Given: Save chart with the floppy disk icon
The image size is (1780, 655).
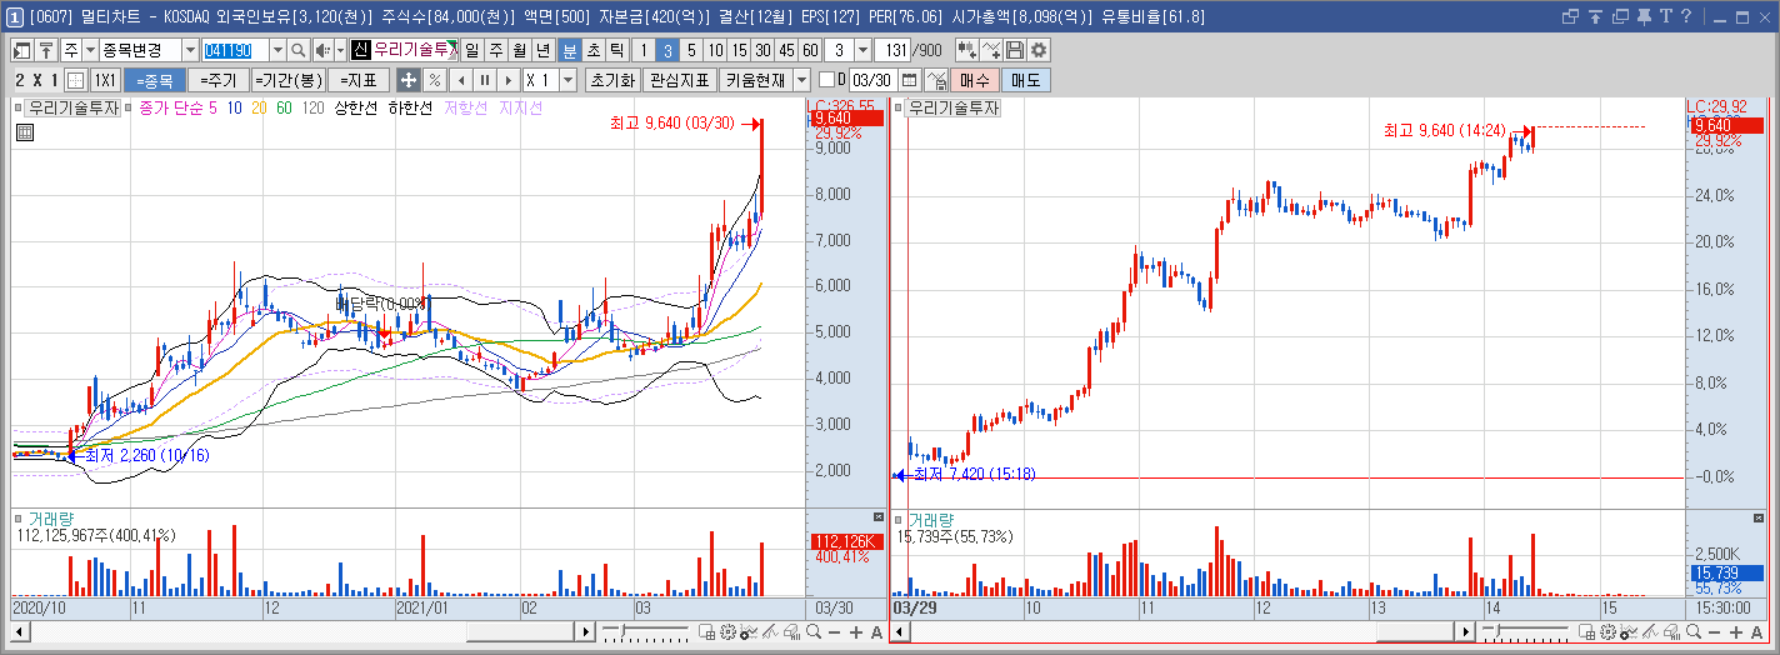Looking at the screenshot, I should point(1015,50).
